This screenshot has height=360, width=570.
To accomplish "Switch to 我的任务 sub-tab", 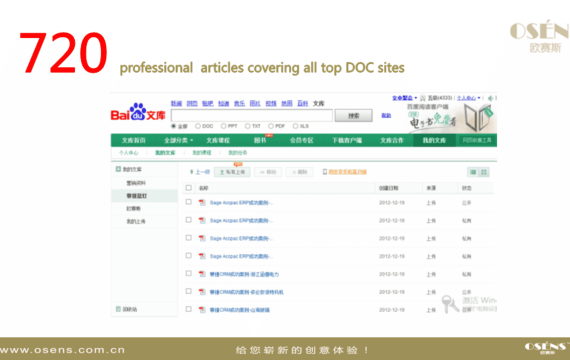I will (238, 153).
